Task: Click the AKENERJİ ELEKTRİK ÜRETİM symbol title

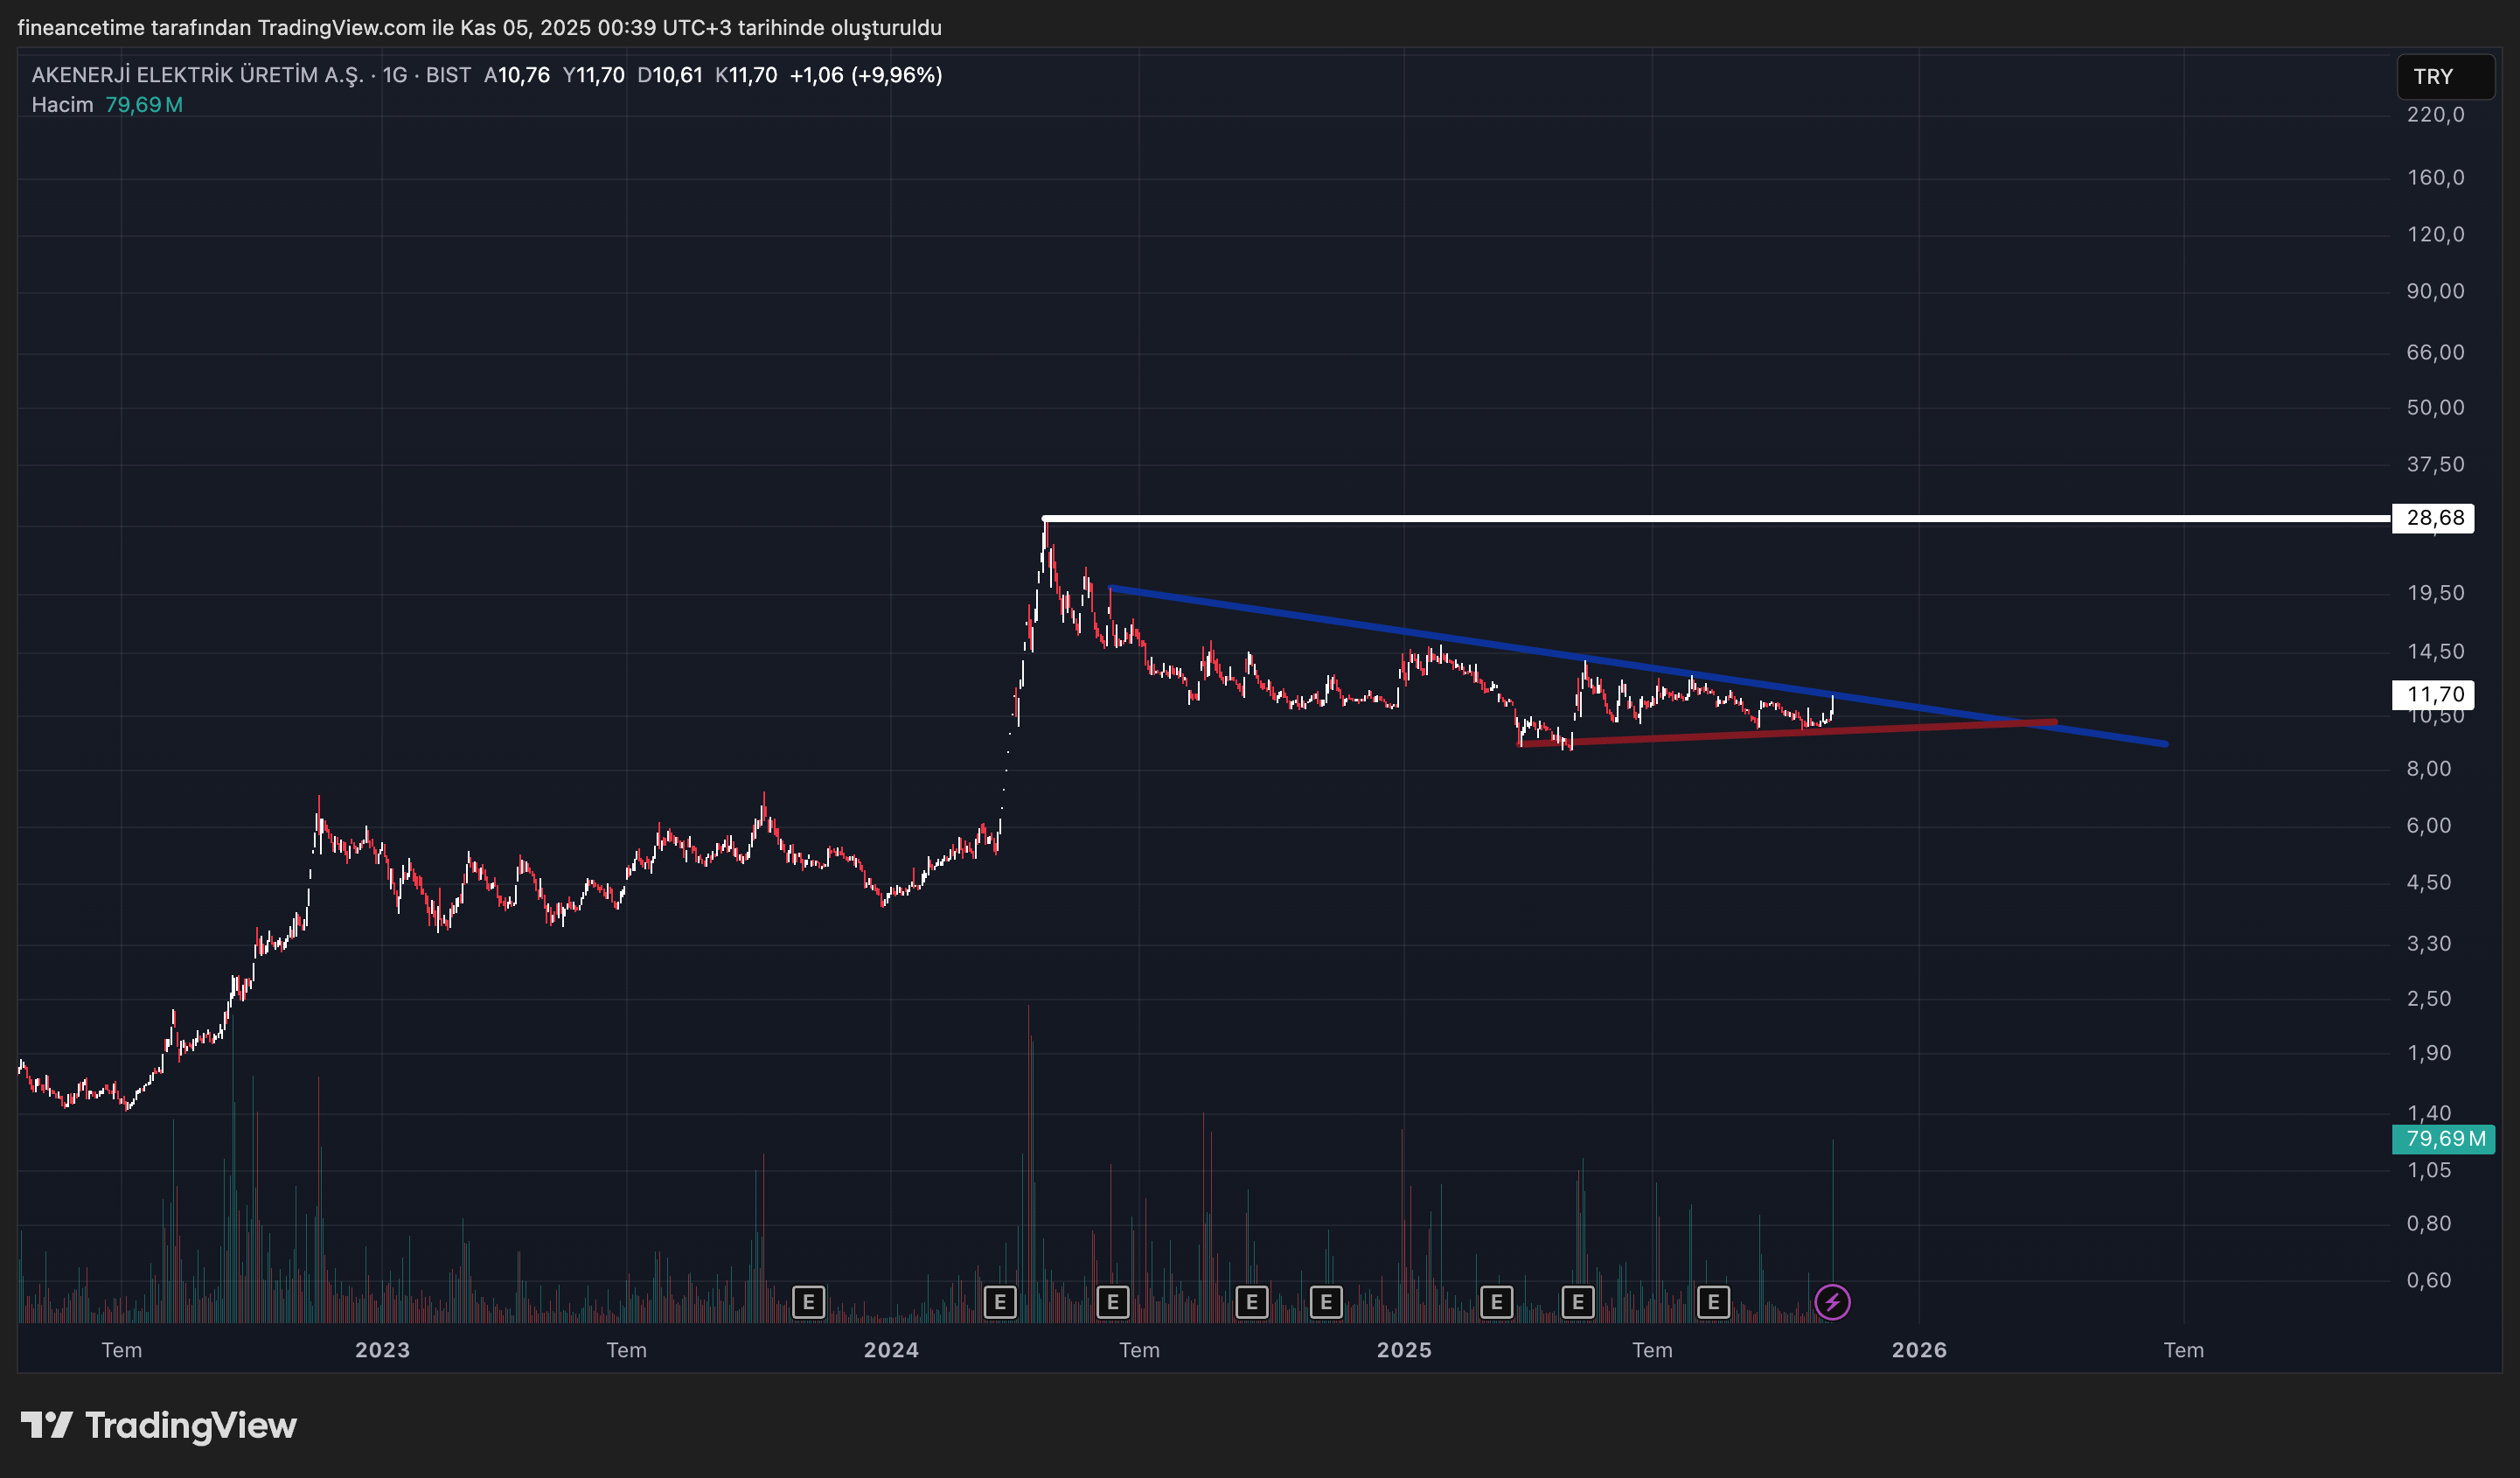Action: pos(197,75)
